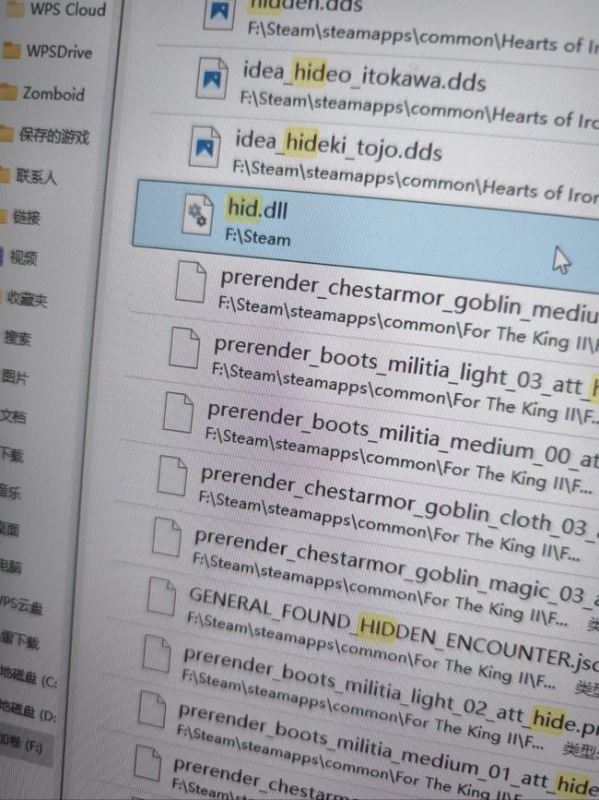Click the prerender_boots_militia_medium_00 blank file icon
Screen dimensions: 599x800
(x=178, y=412)
